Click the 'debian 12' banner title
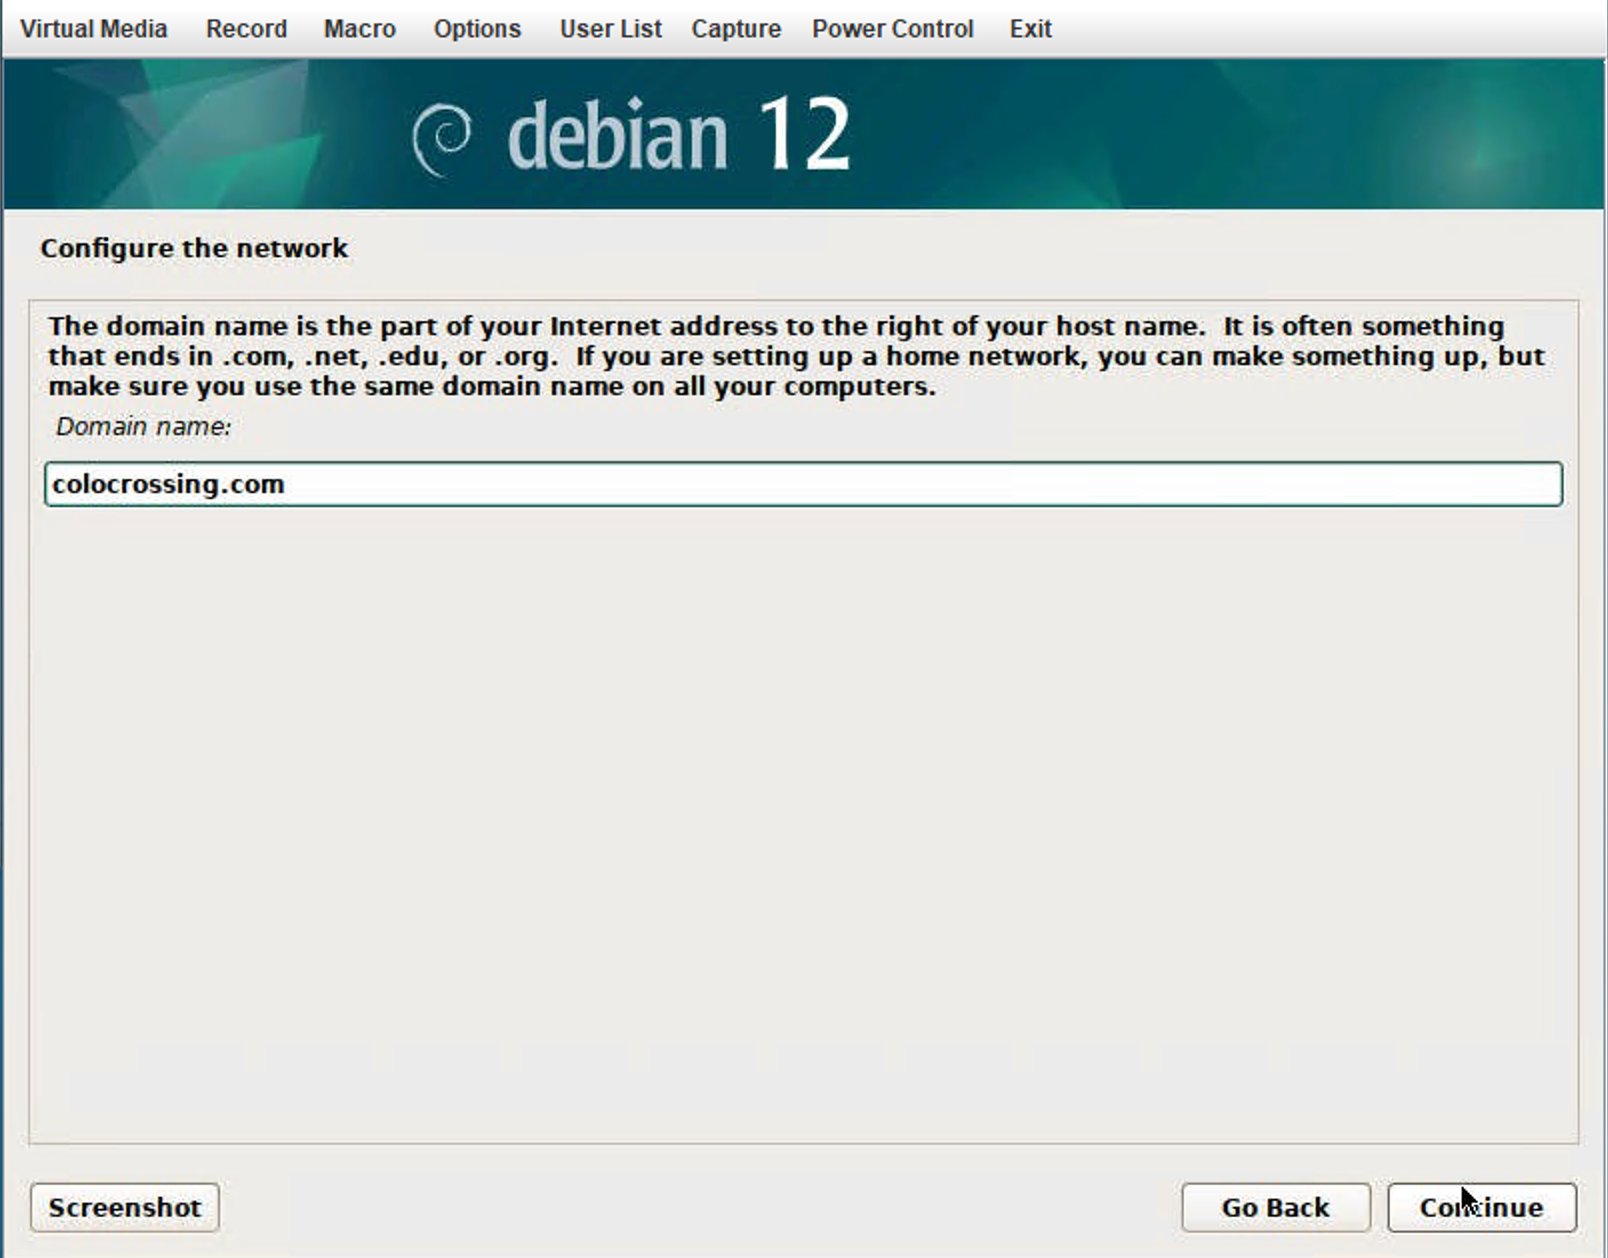1608x1258 pixels. coord(679,136)
